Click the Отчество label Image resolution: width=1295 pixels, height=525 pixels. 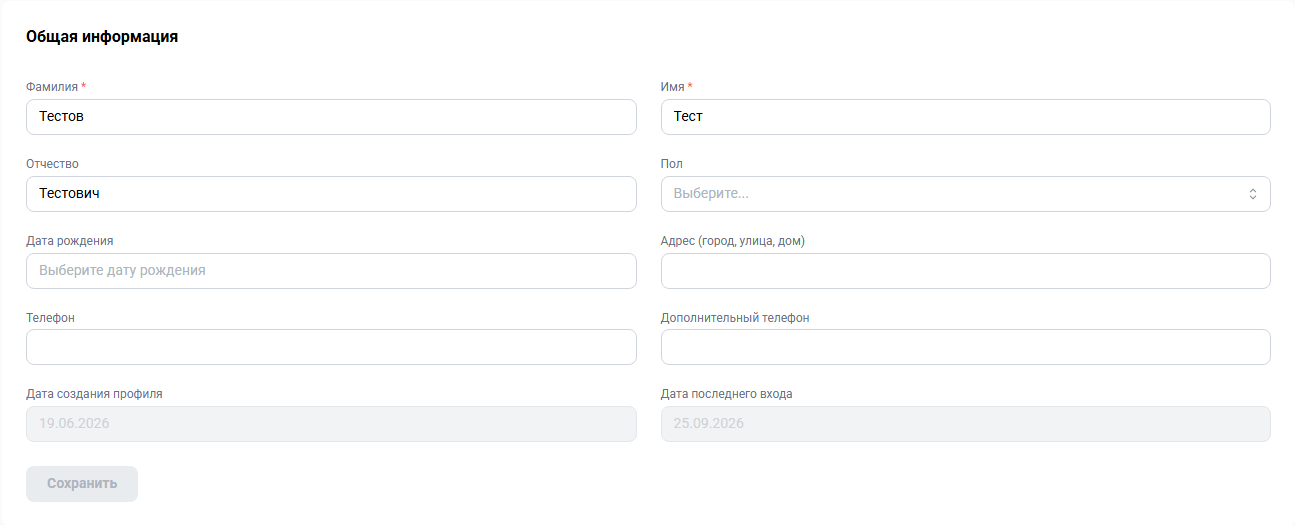(52, 164)
